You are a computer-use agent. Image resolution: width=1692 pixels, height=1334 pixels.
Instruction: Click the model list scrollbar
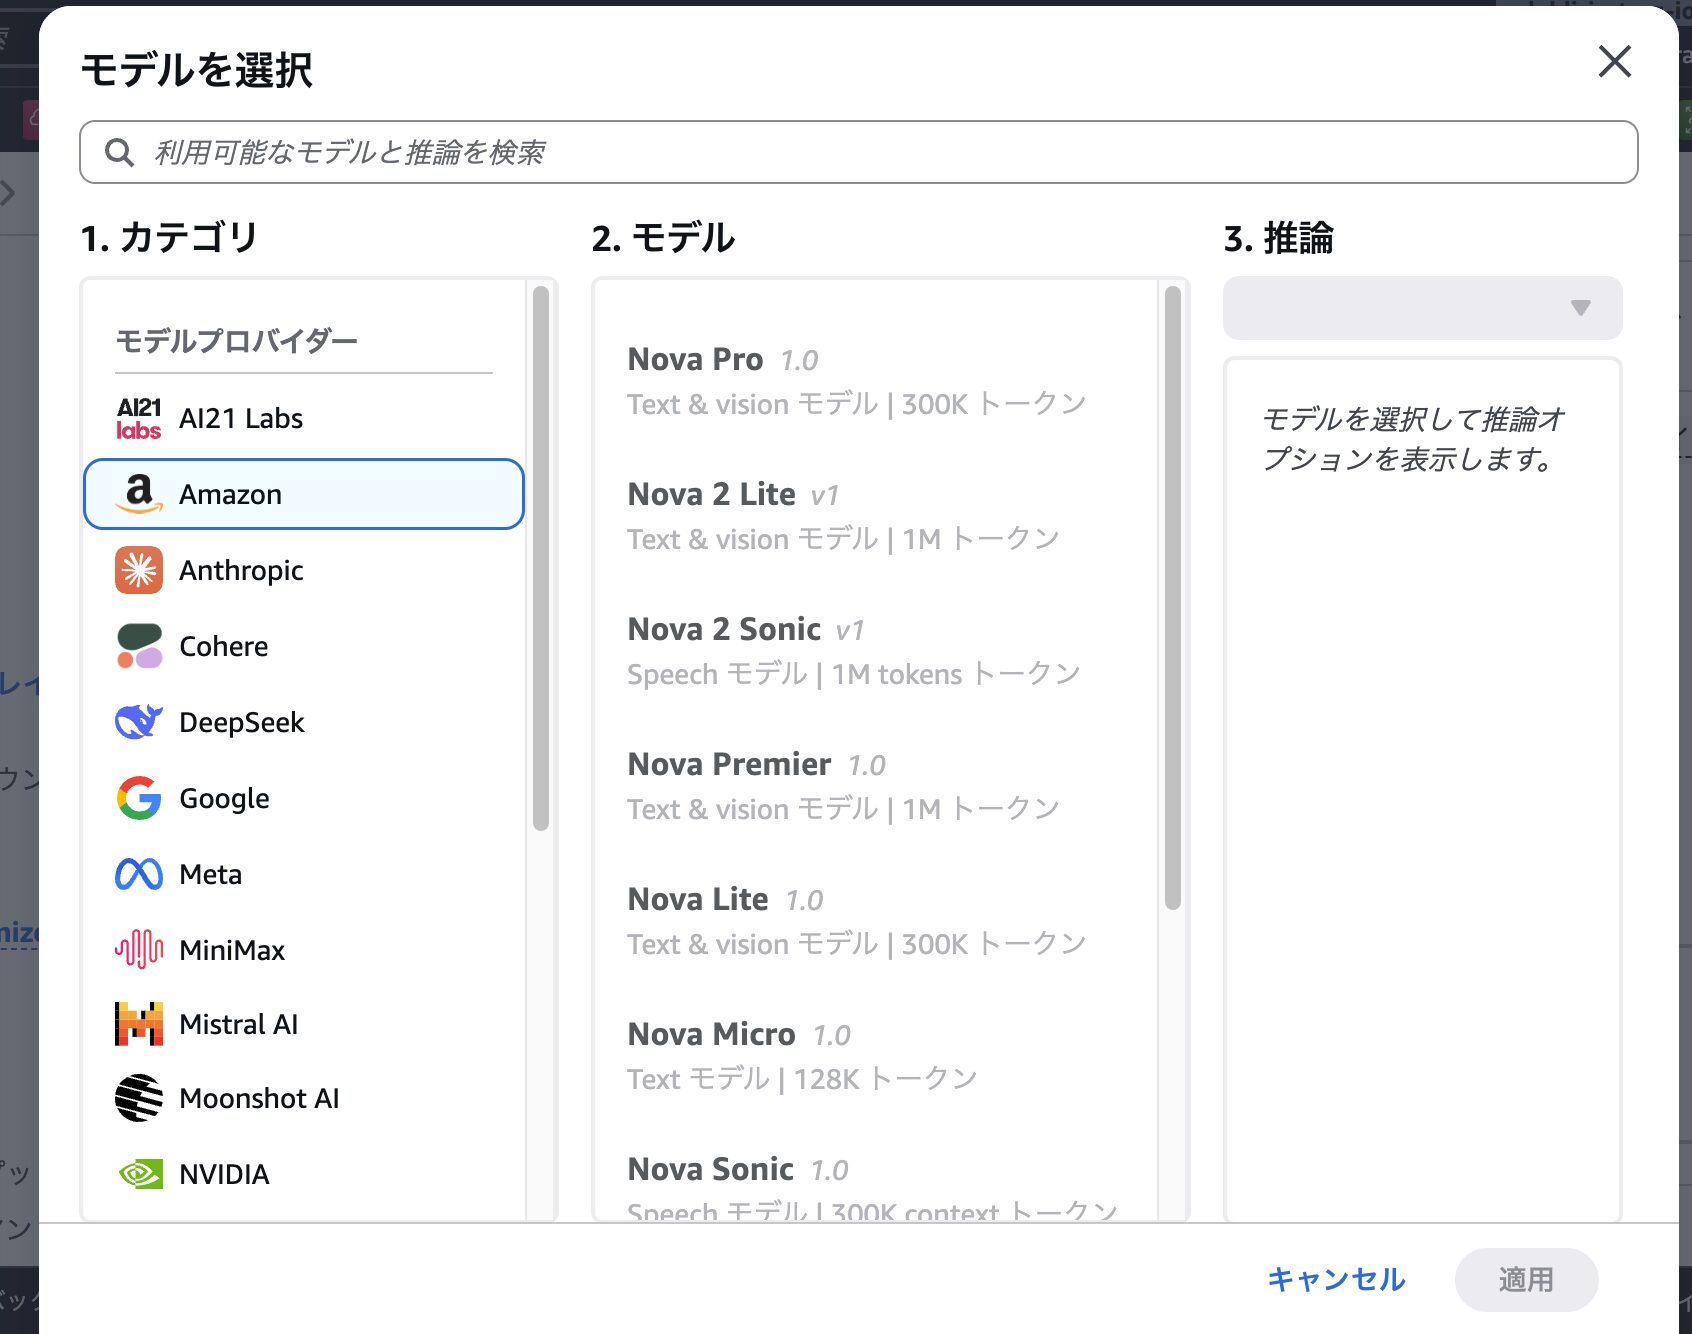click(x=1173, y=600)
